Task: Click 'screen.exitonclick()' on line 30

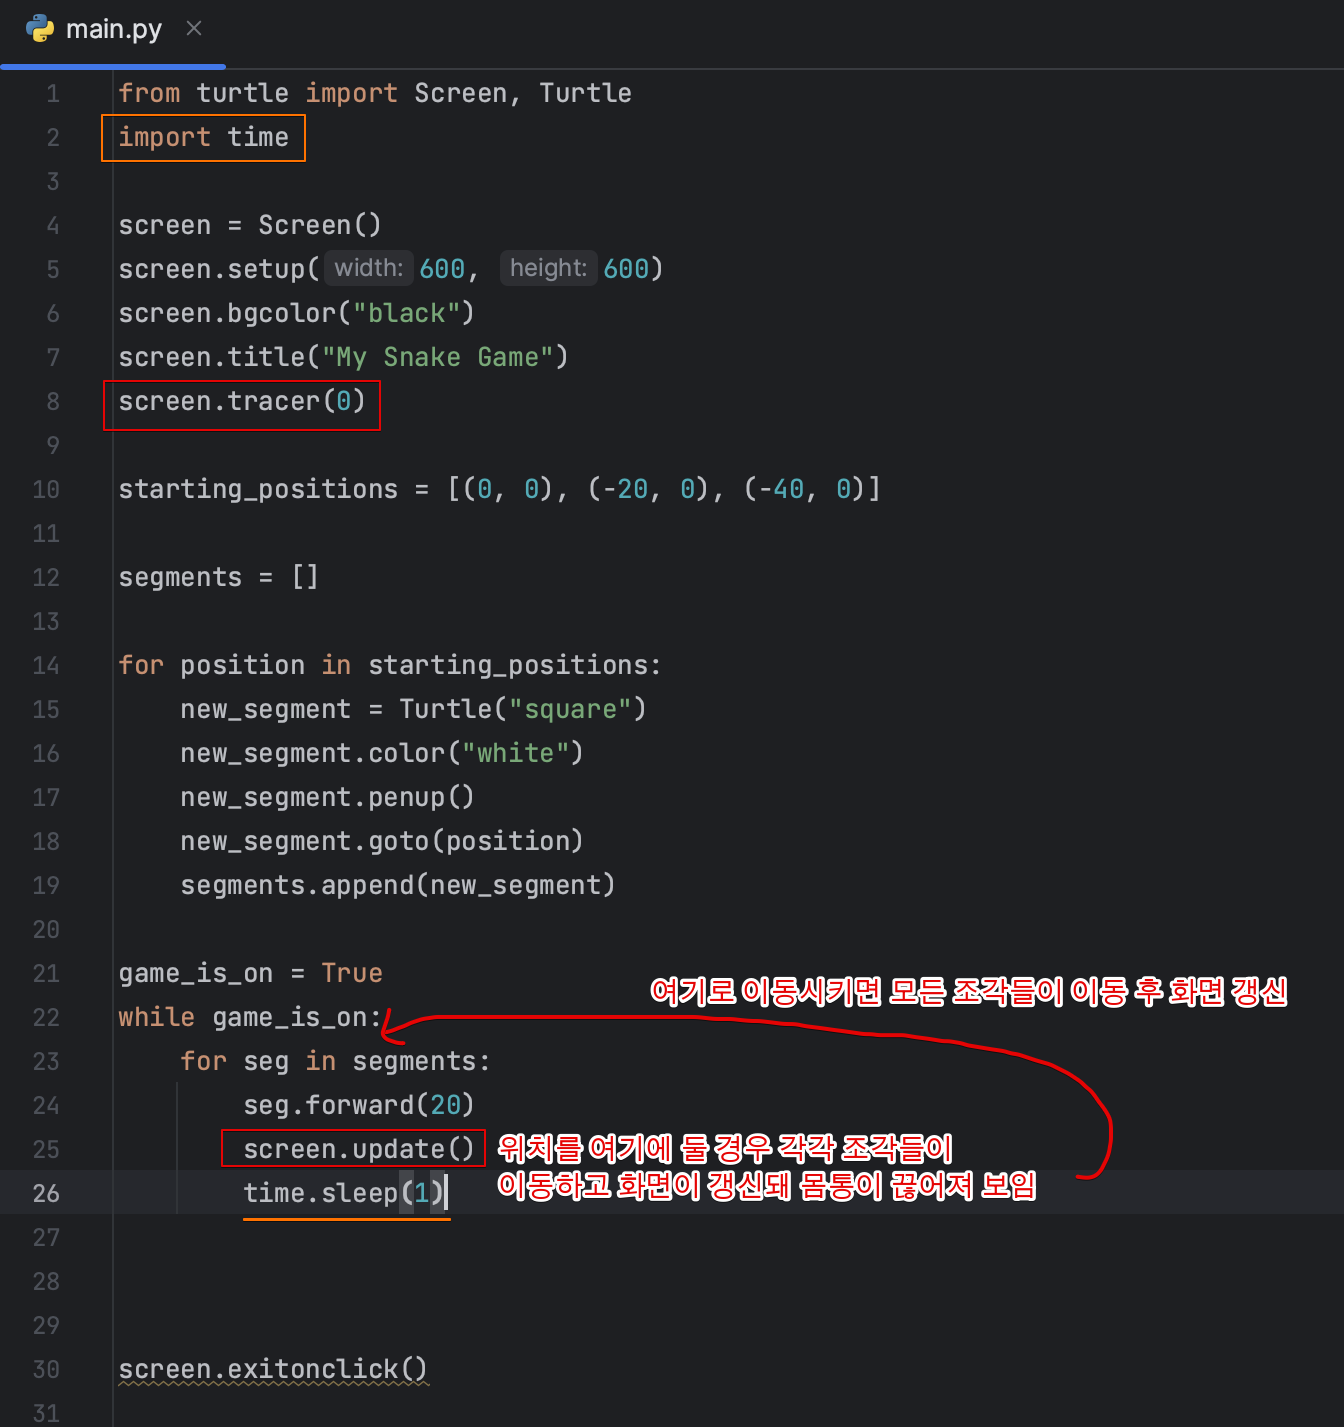Action: click(273, 1369)
